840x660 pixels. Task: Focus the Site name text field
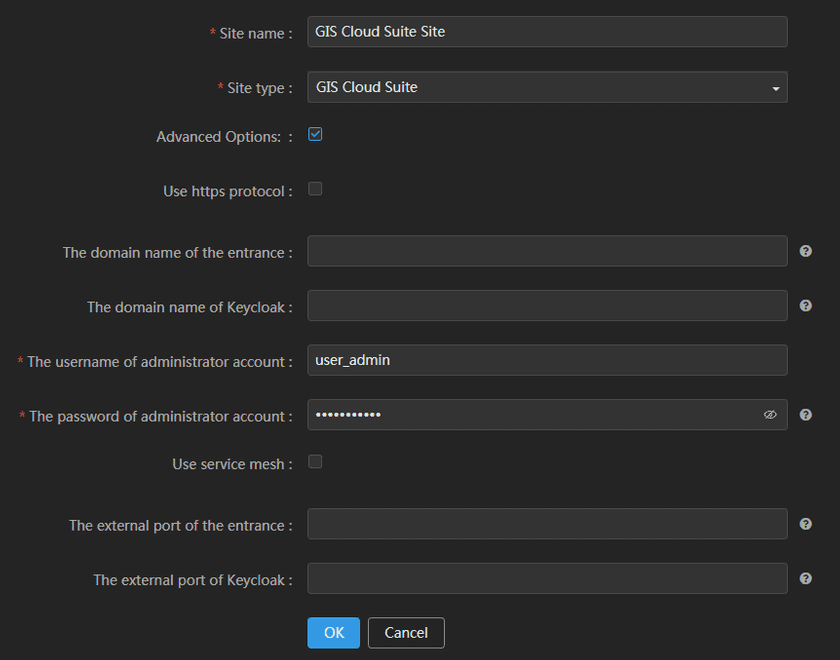pos(546,32)
